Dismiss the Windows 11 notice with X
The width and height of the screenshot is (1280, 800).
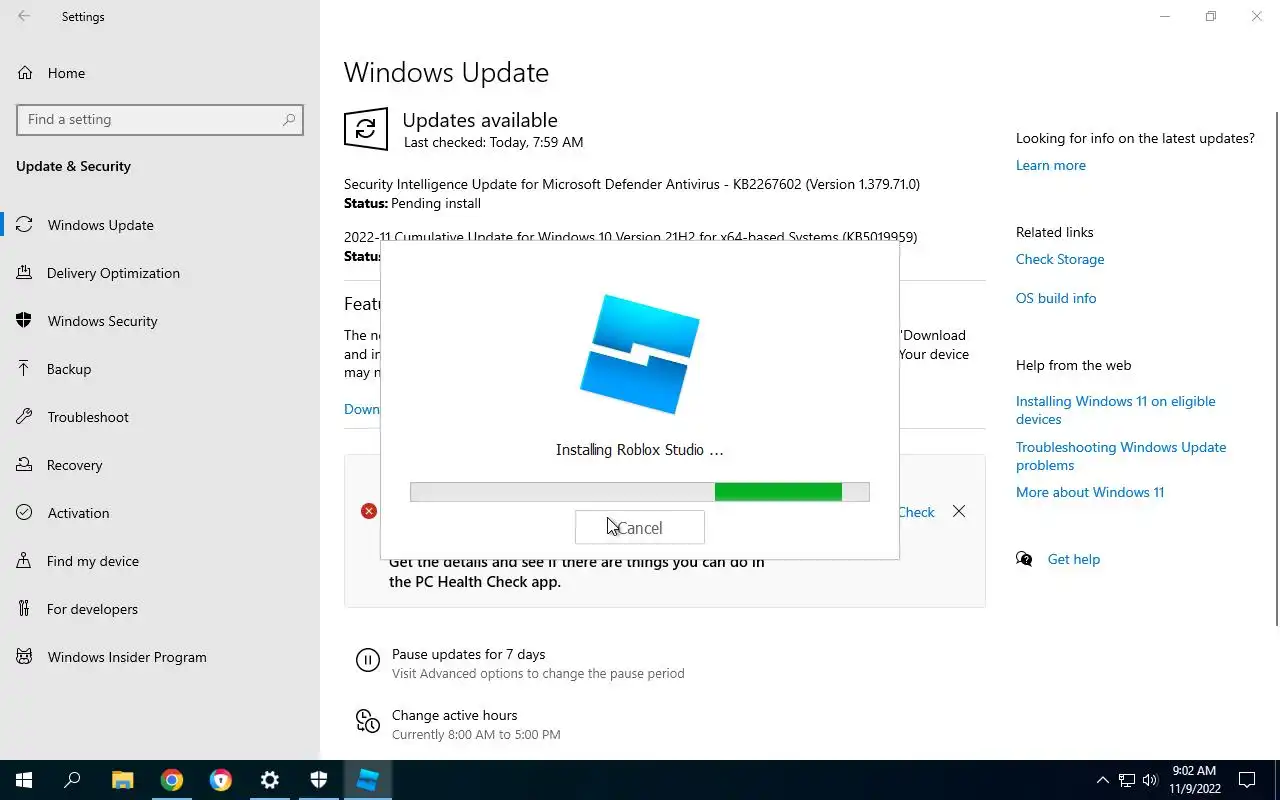[x=959, y=511]
